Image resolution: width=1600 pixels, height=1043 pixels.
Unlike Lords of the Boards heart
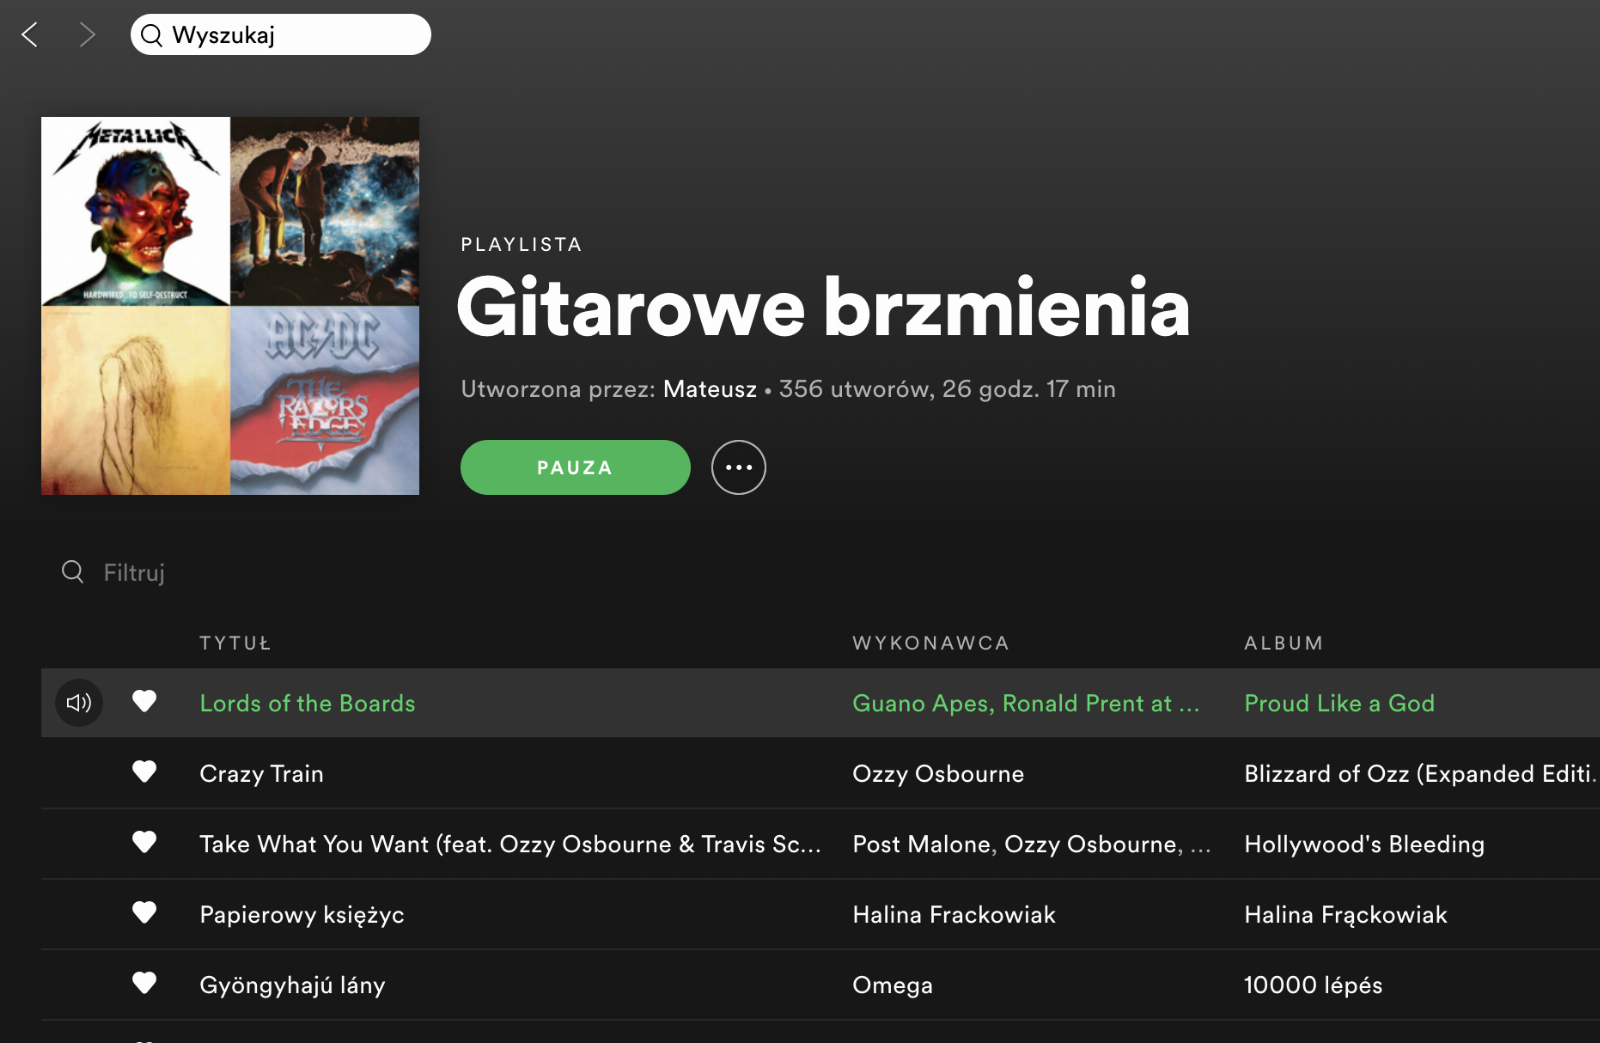tap(144, 702)
